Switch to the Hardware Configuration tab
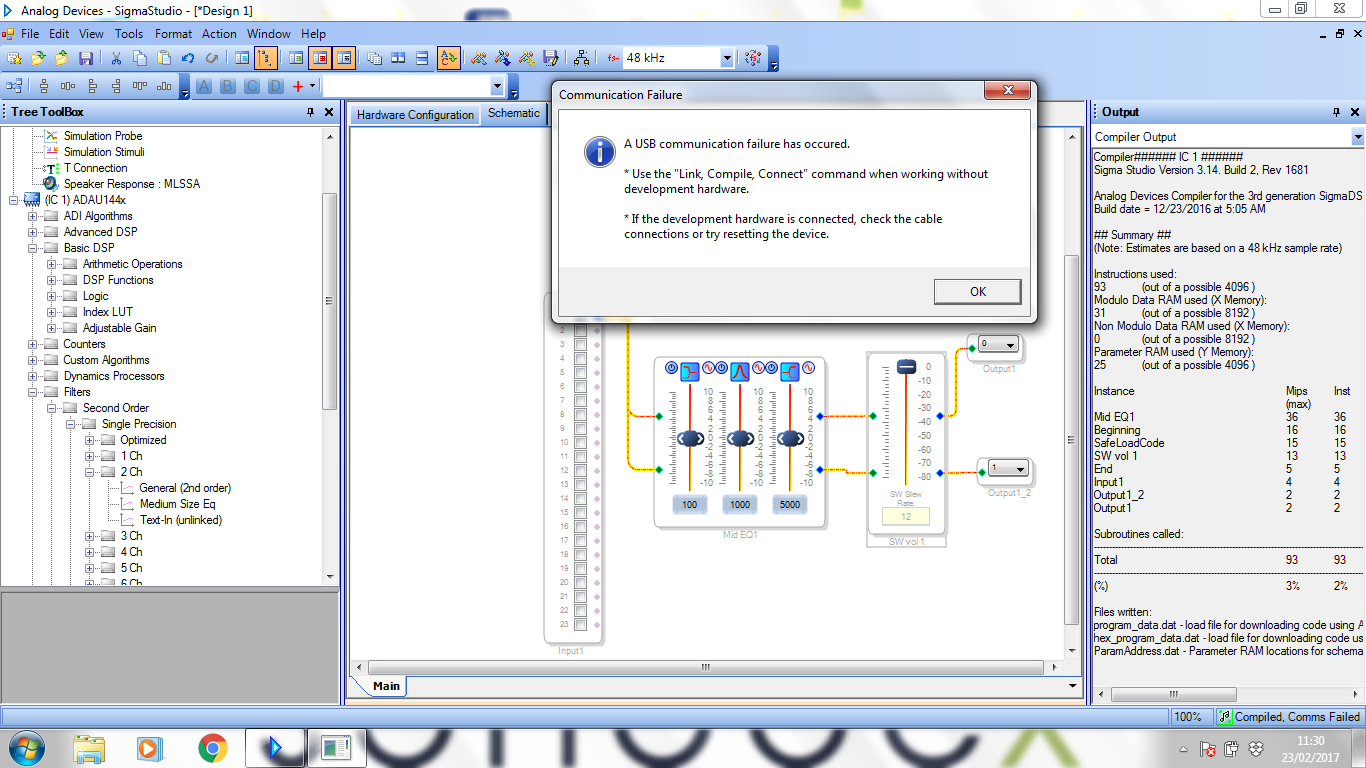 [415, 114]
